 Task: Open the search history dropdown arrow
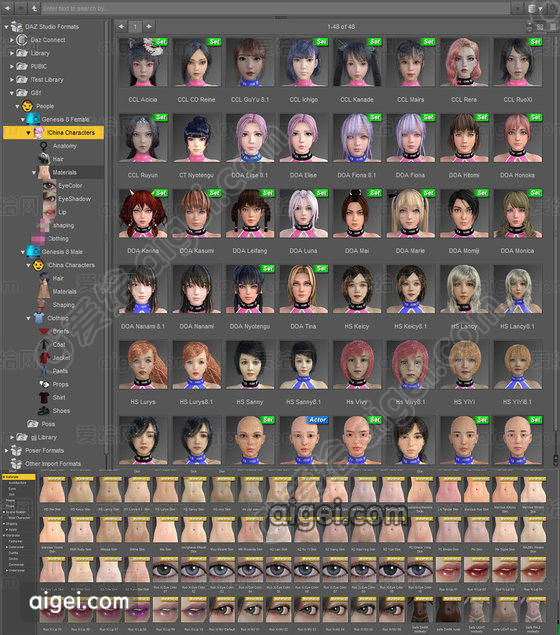[517, 8]
